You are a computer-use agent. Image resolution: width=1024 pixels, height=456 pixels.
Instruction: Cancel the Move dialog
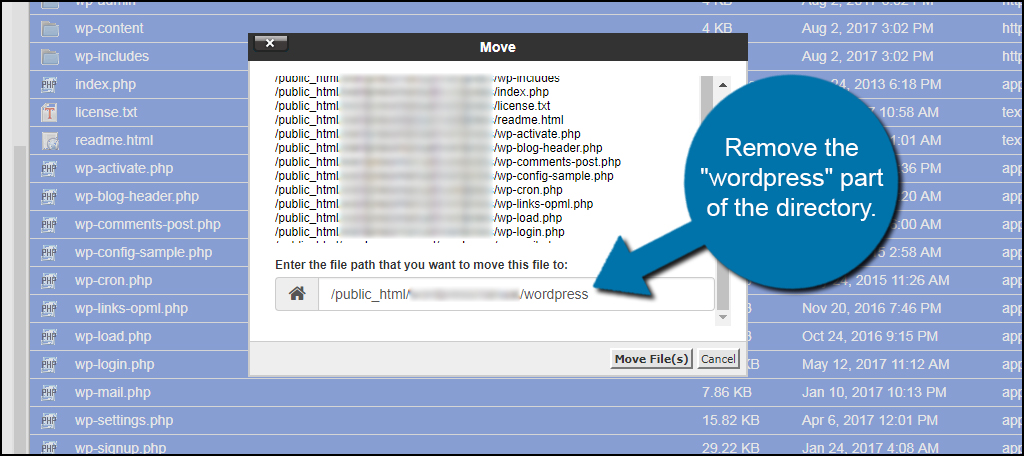point(718,359)
